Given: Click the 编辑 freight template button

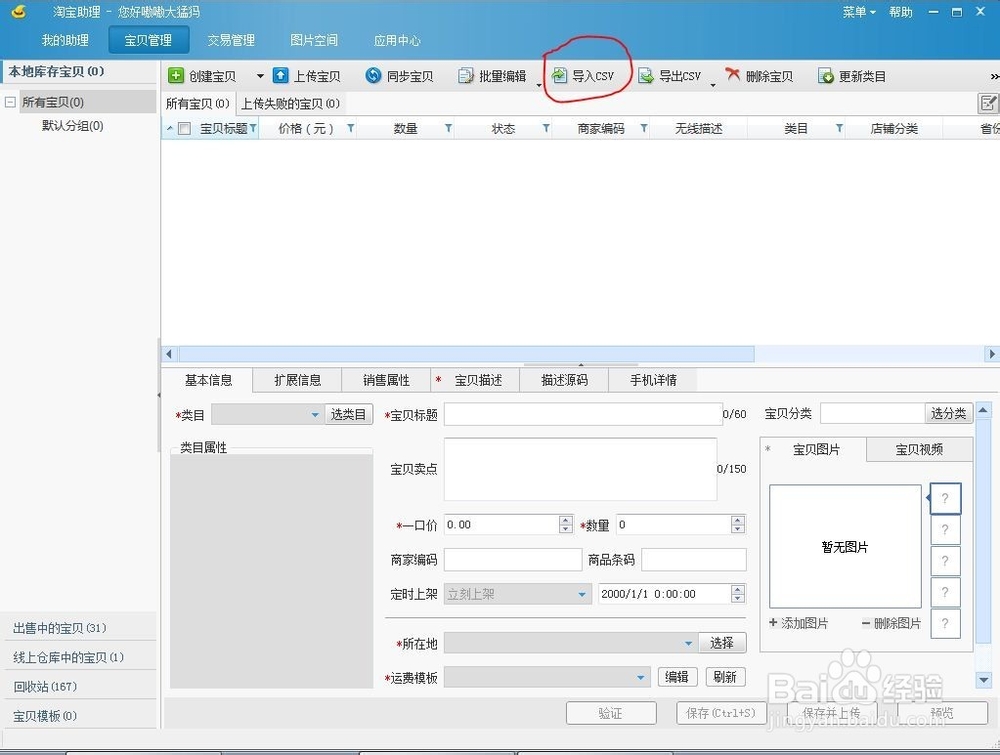Looking at the screenshot, I should click(677, 677).
